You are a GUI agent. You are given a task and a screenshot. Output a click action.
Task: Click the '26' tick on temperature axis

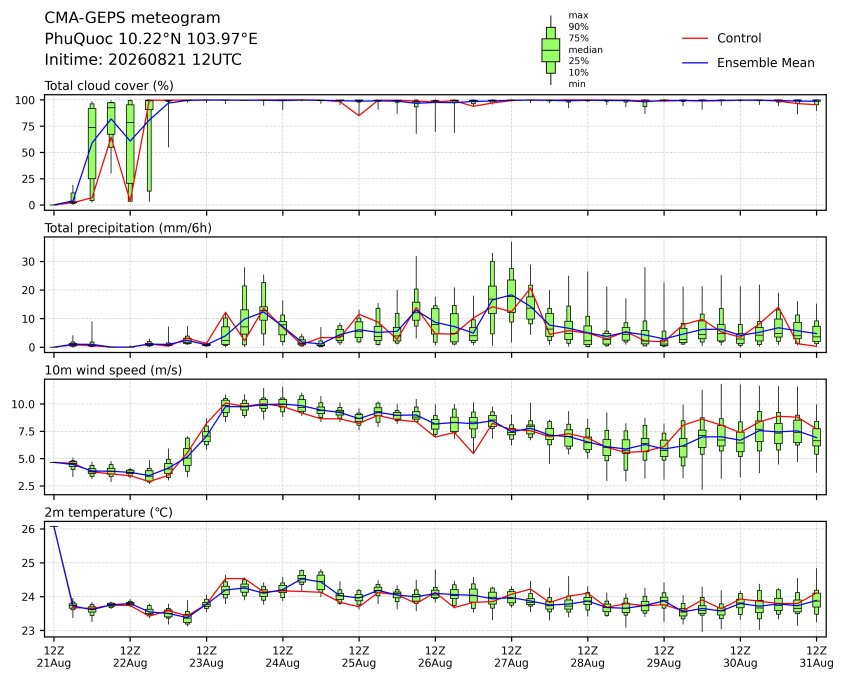click(x=29, y=529)
